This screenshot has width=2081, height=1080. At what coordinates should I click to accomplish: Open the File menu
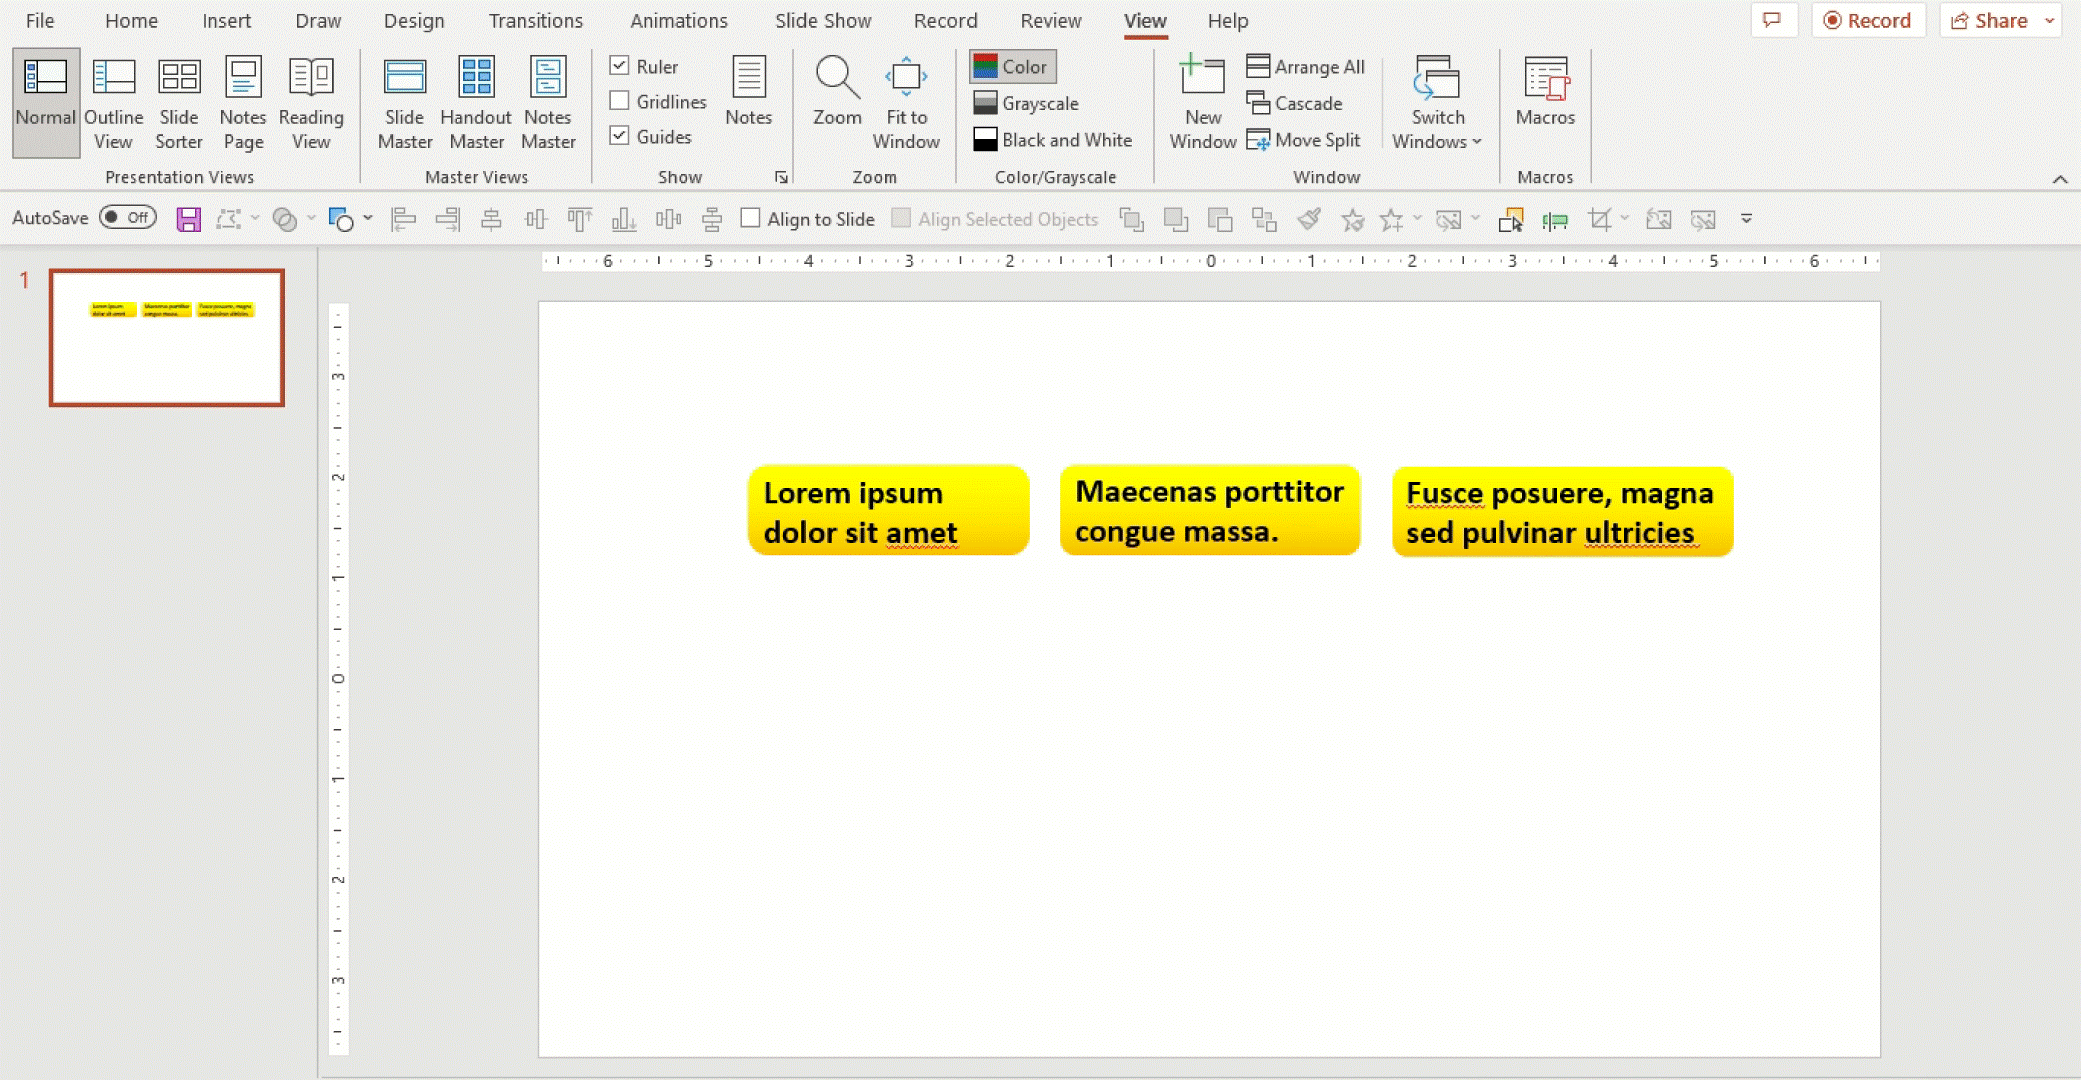coord(40,21)
